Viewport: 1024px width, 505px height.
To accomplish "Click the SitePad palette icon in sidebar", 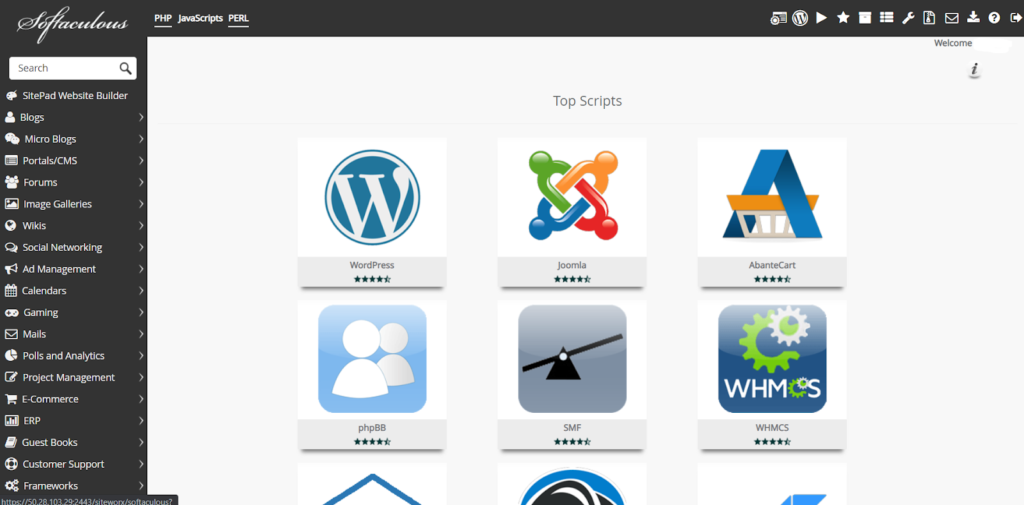I will 11,96.
